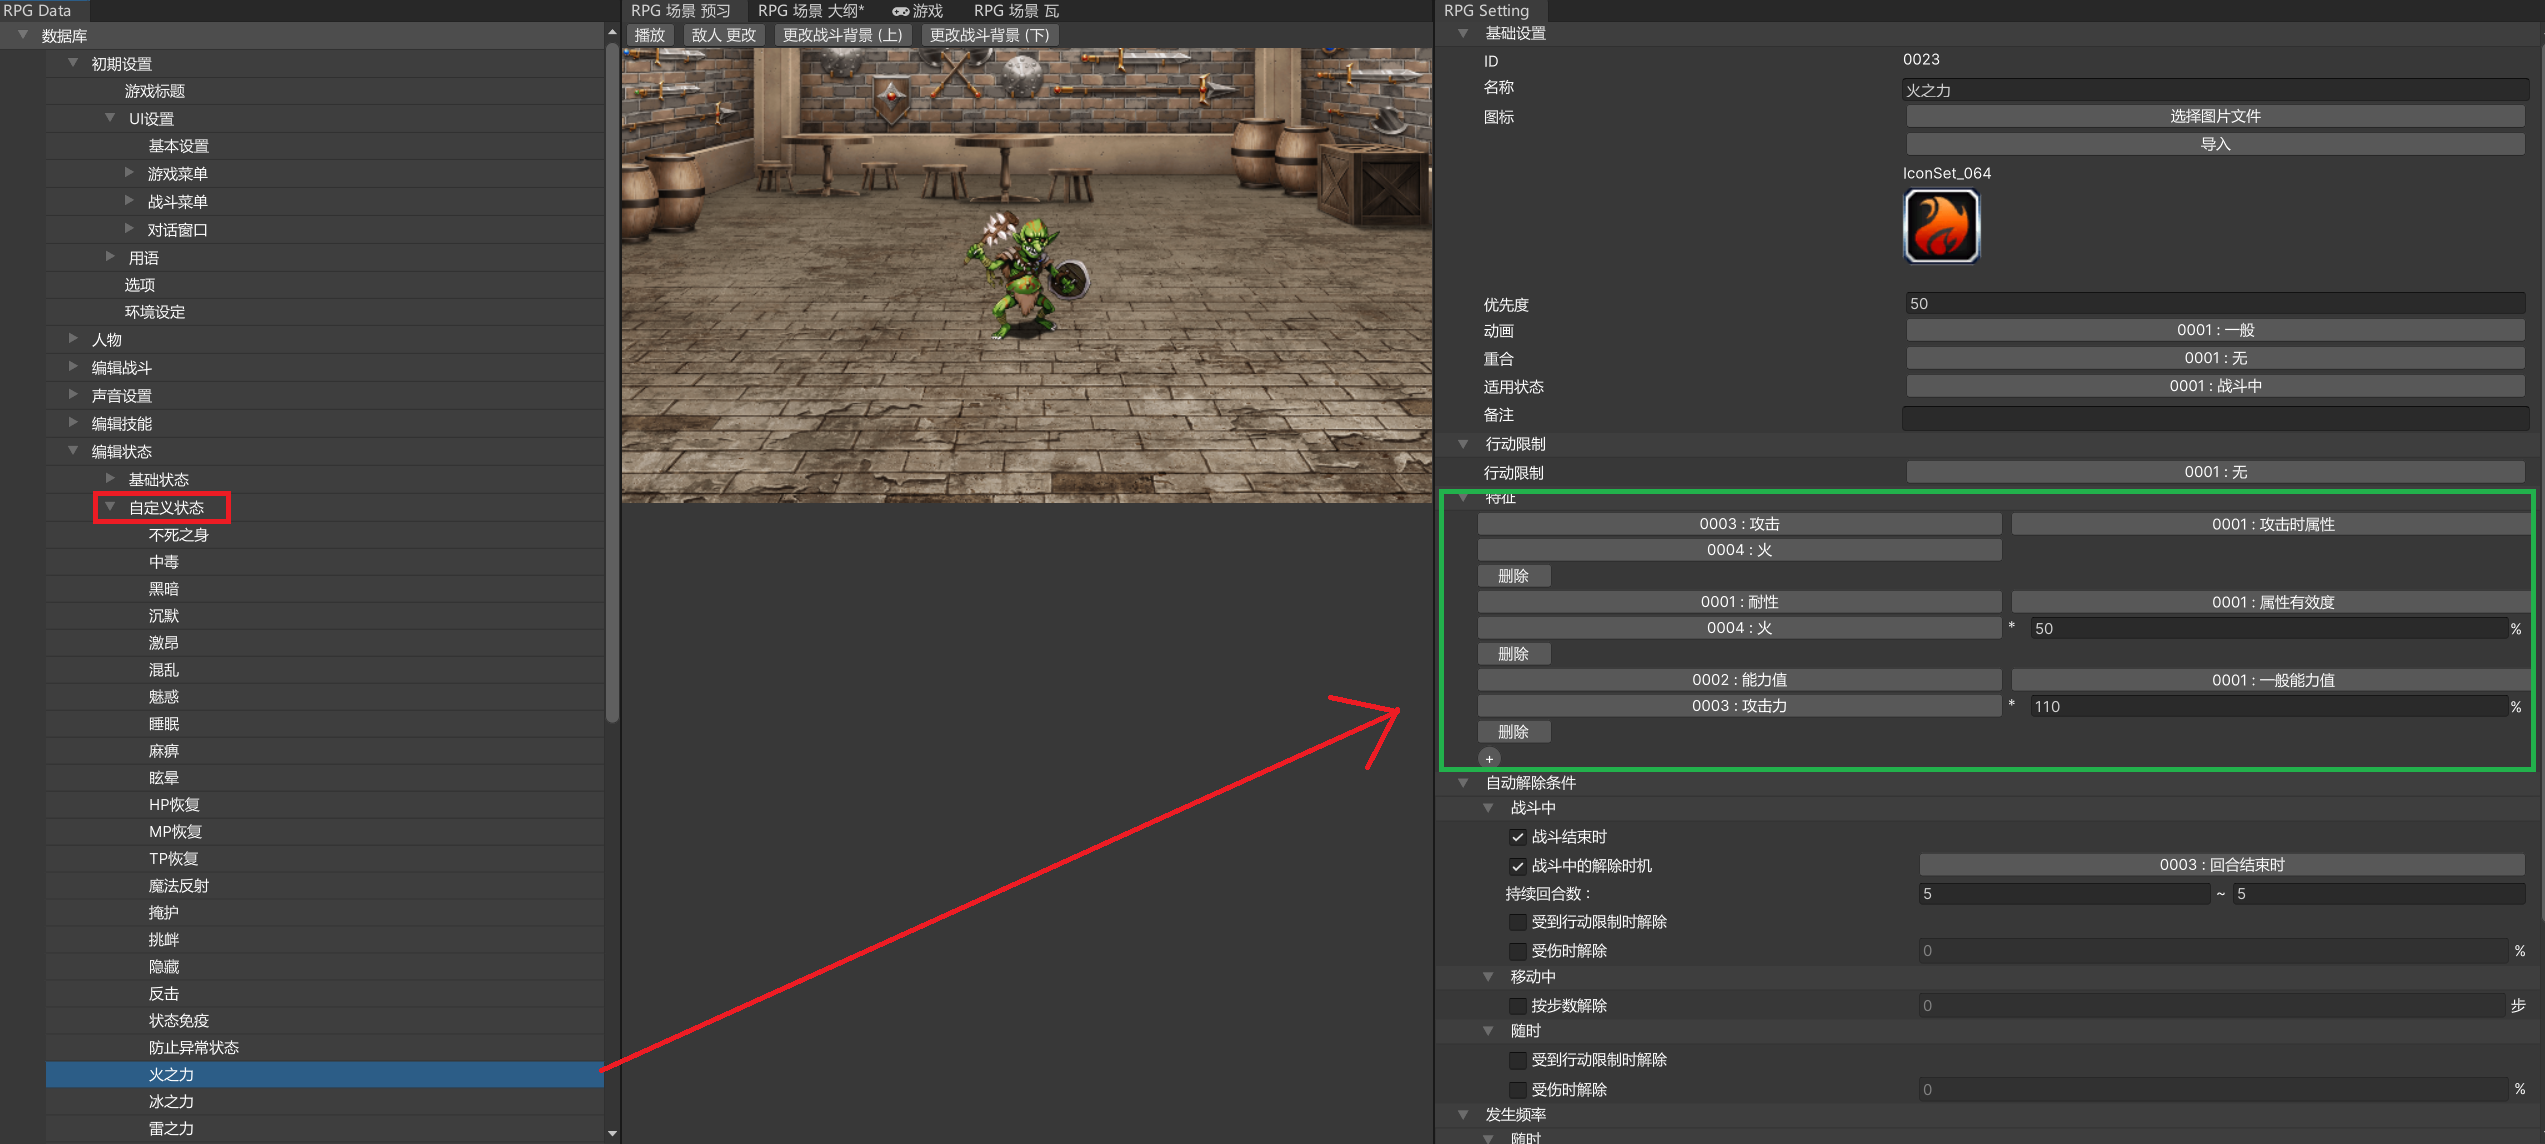
Task: Toggle 战斗中的解除时机 checkbox
Action: pos(1517,866)
